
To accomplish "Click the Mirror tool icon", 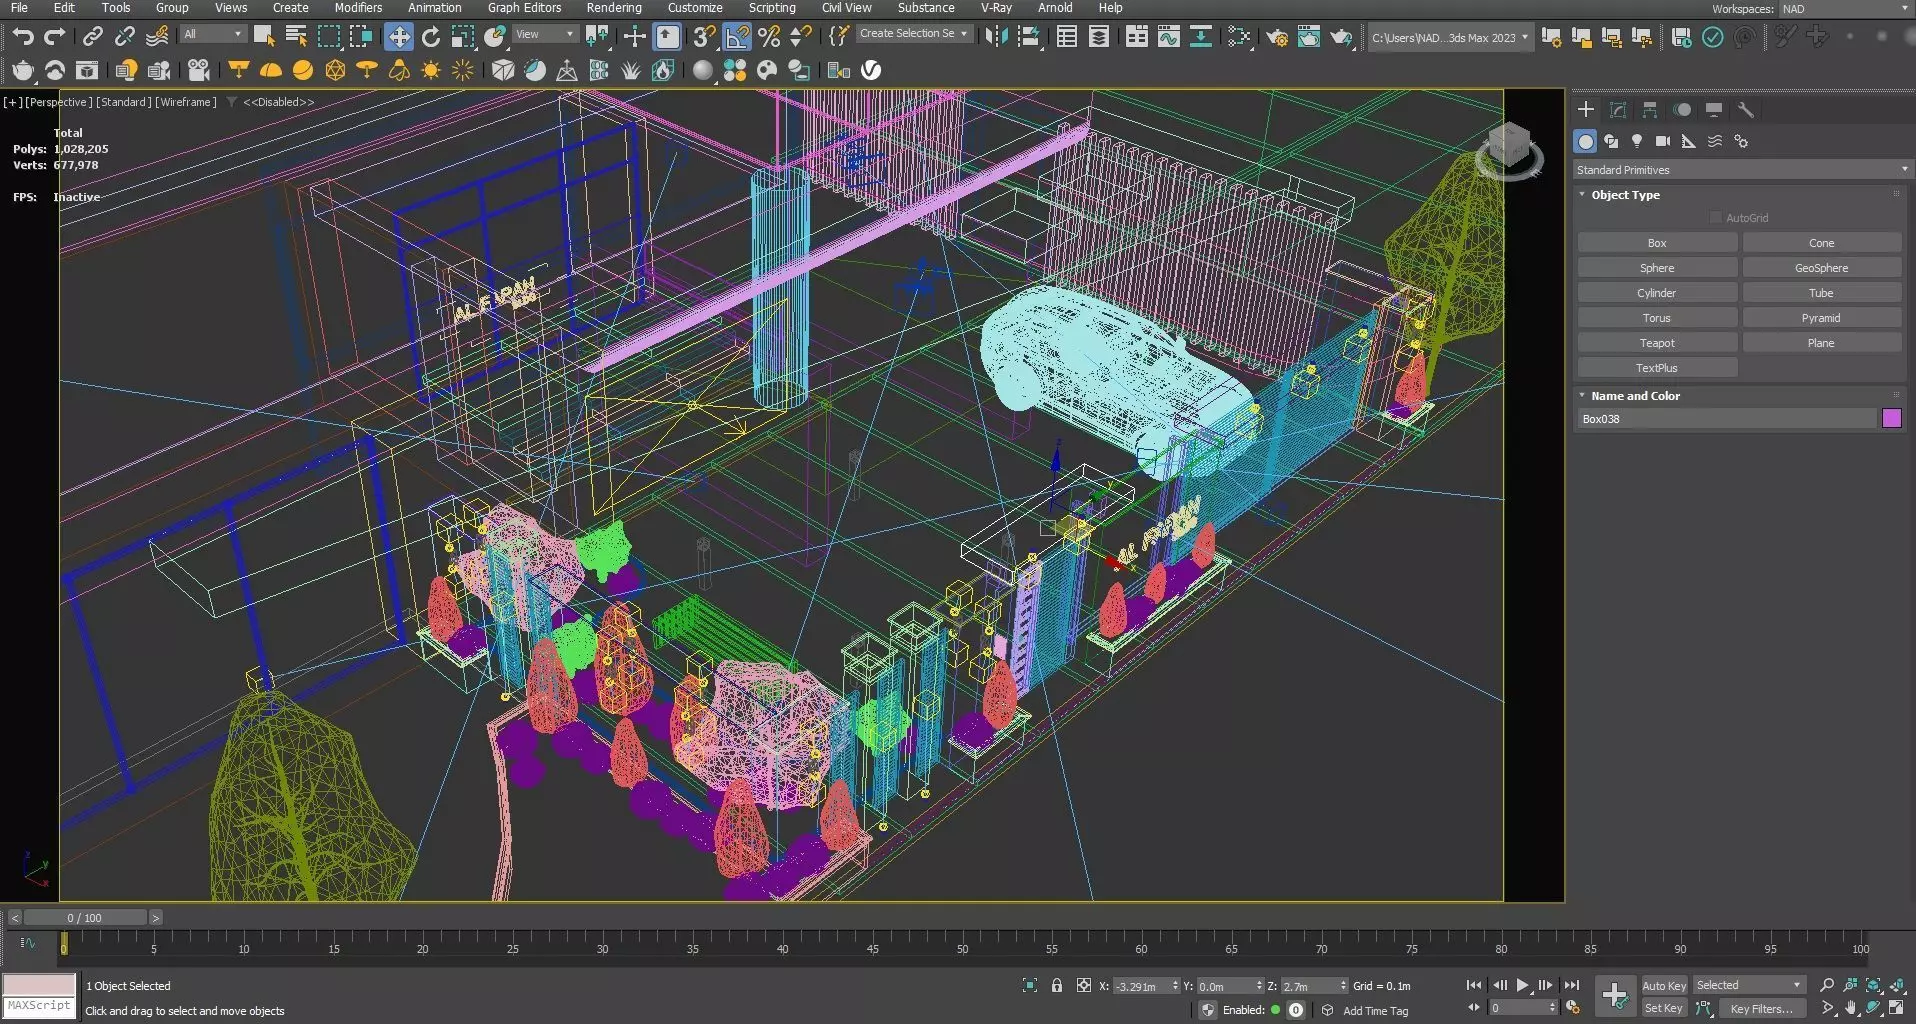I will tap(996, 37).
